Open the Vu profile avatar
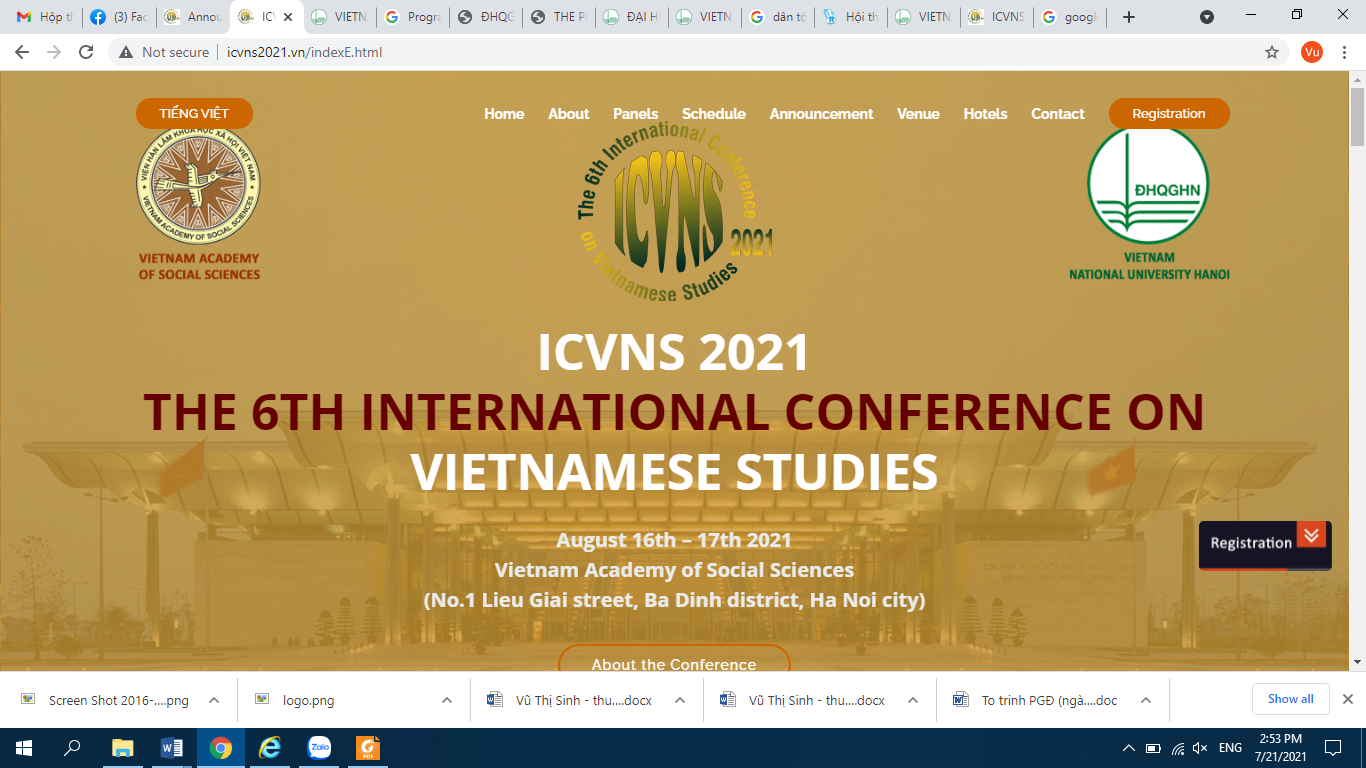 pos(1312,52)
